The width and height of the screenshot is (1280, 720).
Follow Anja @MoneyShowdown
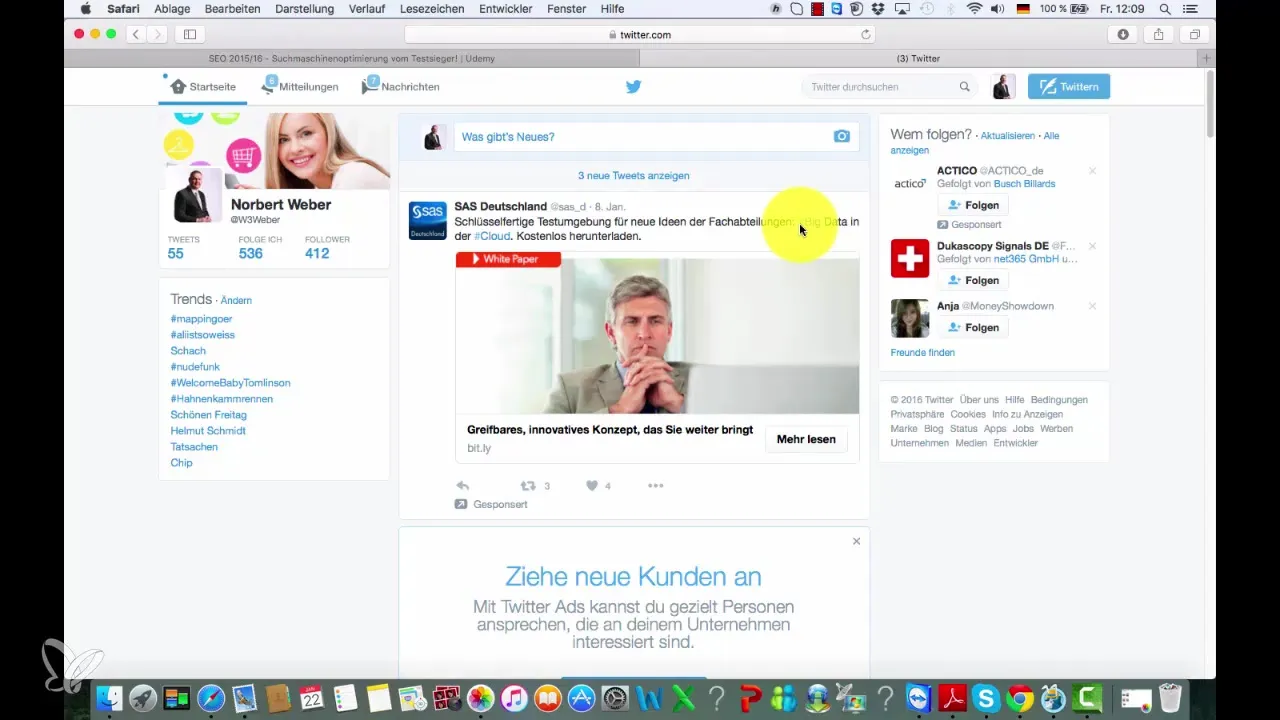973,327
